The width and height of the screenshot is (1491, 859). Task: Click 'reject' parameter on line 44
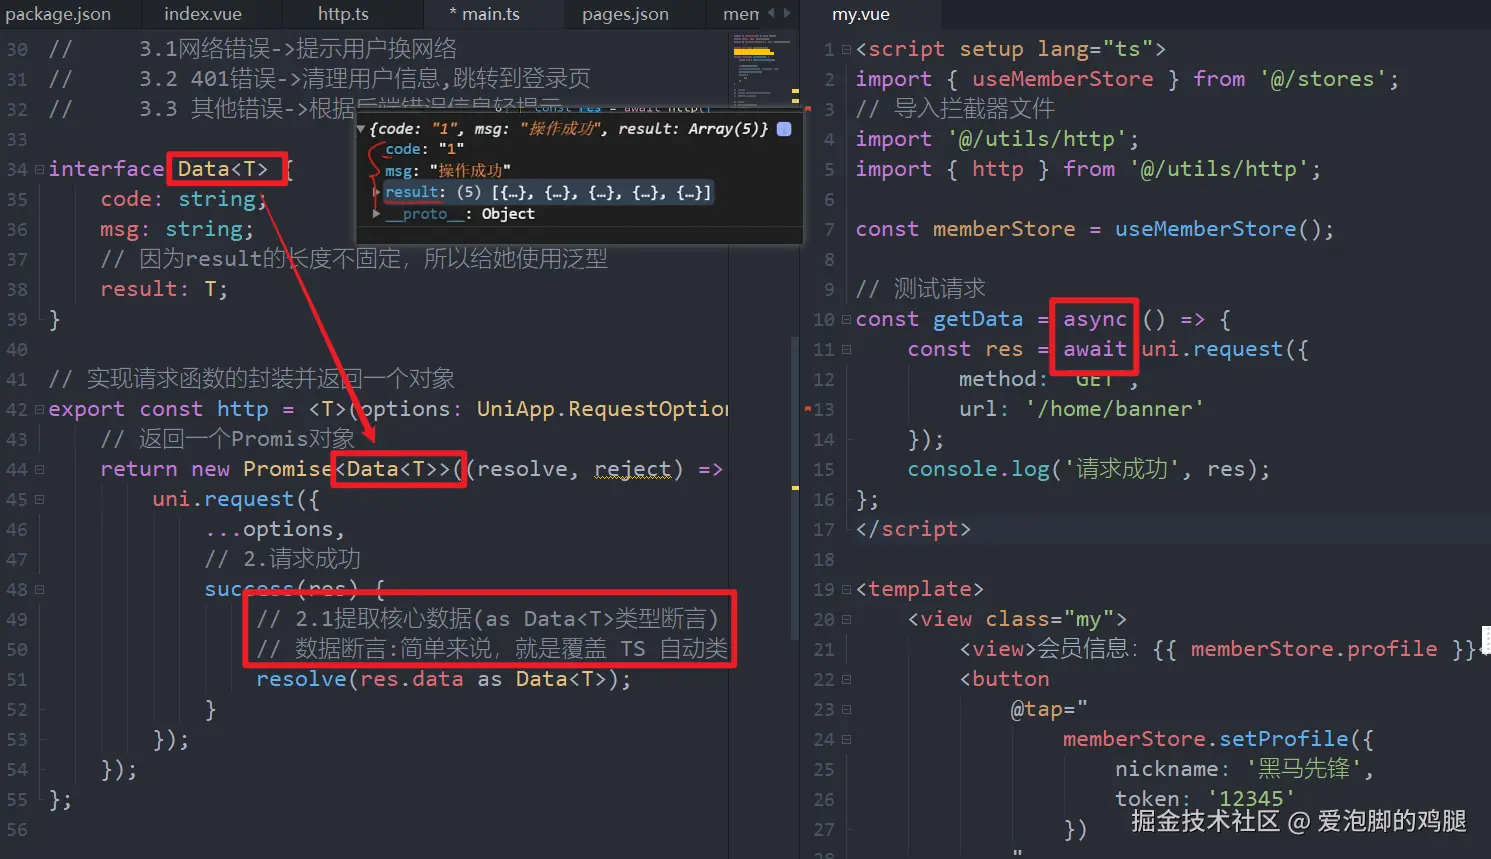[632, 469]
